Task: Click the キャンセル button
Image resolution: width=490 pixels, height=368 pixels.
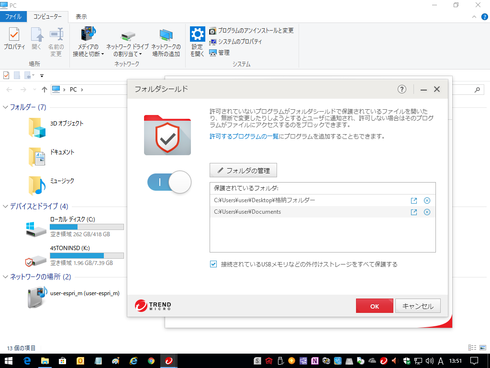Action: click(418, 306)
